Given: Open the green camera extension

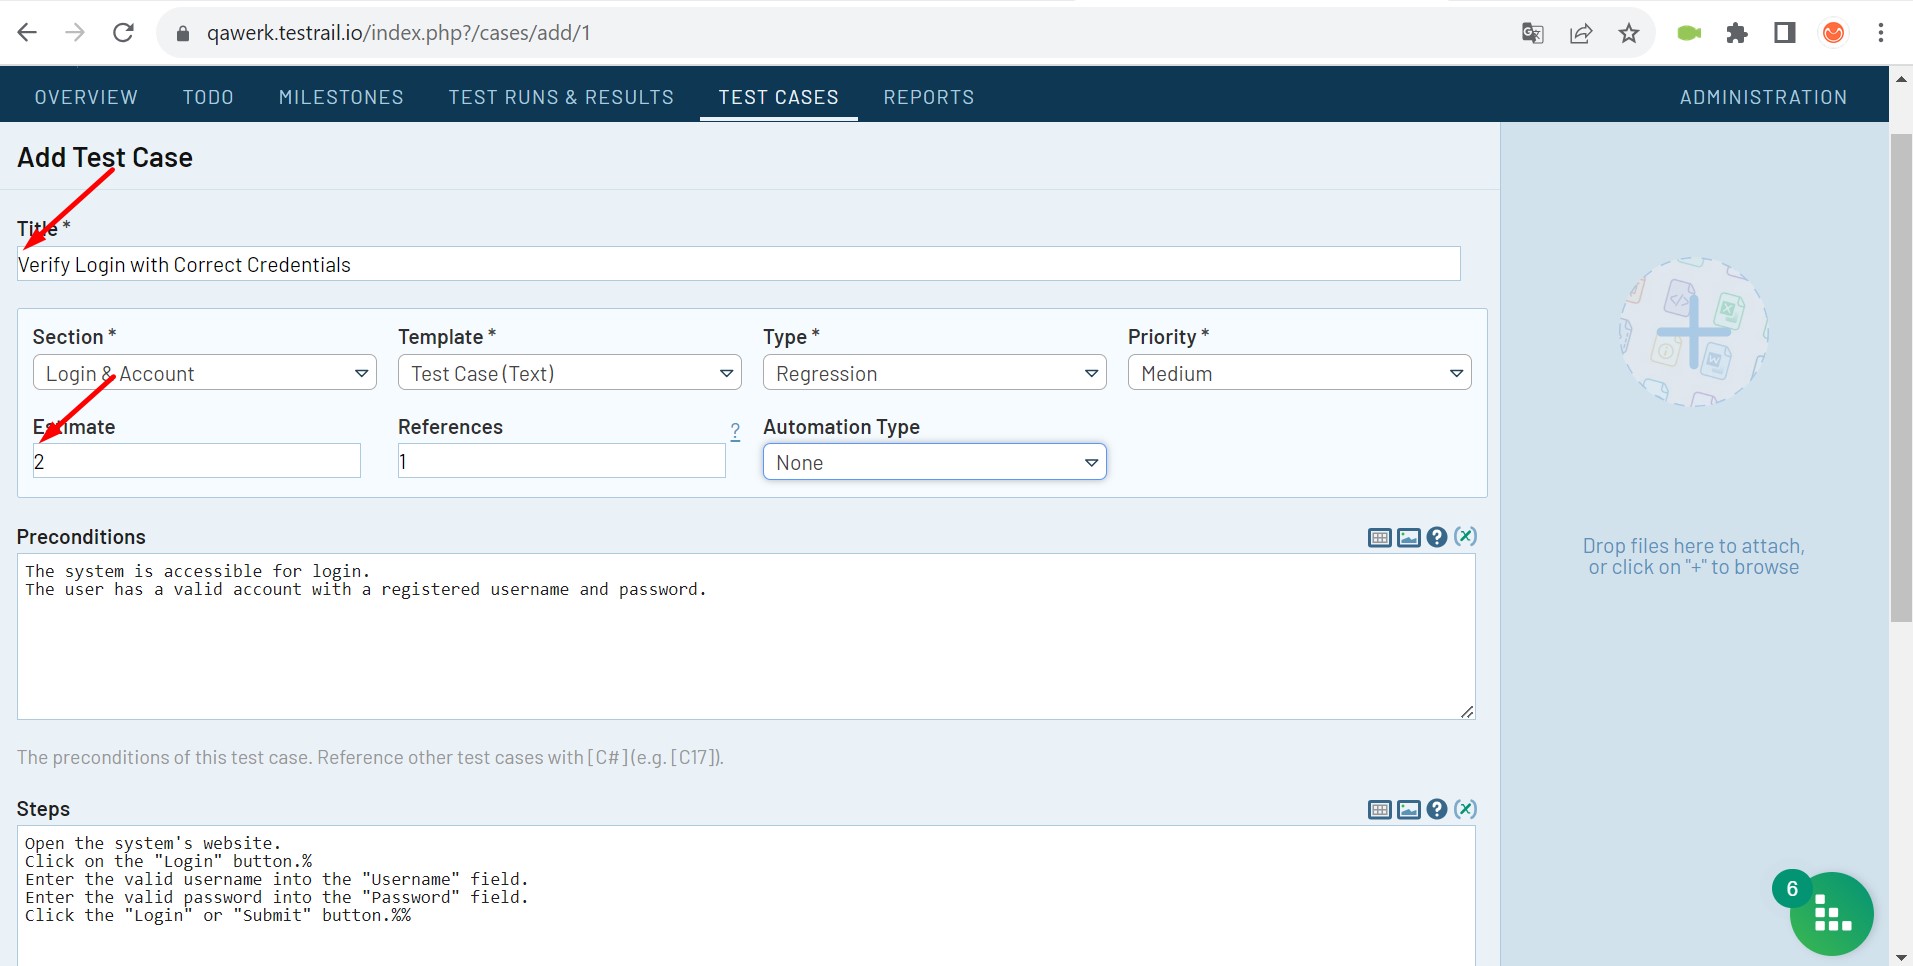Looking at the screenshot, I should 1689,34.
